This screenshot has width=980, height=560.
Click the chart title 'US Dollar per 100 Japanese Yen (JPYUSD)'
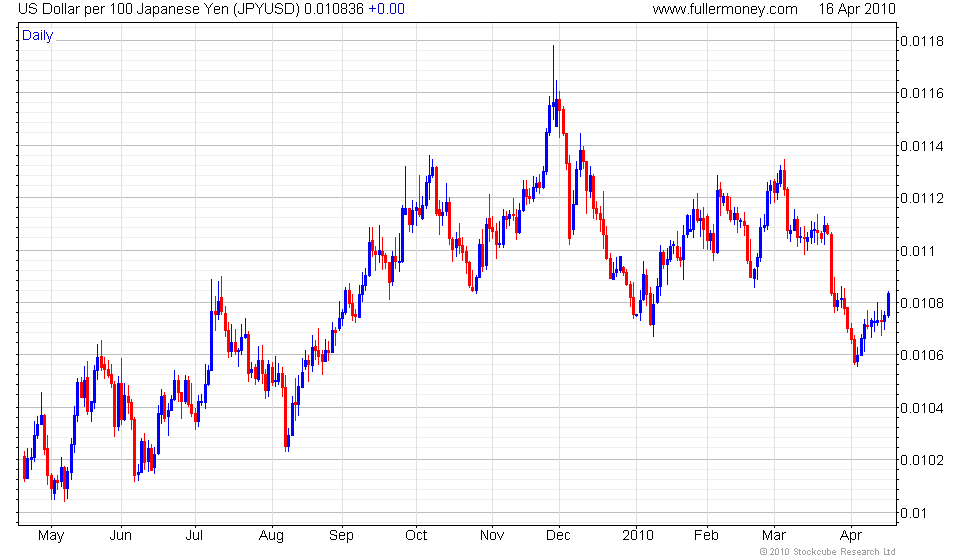(159, 9)
